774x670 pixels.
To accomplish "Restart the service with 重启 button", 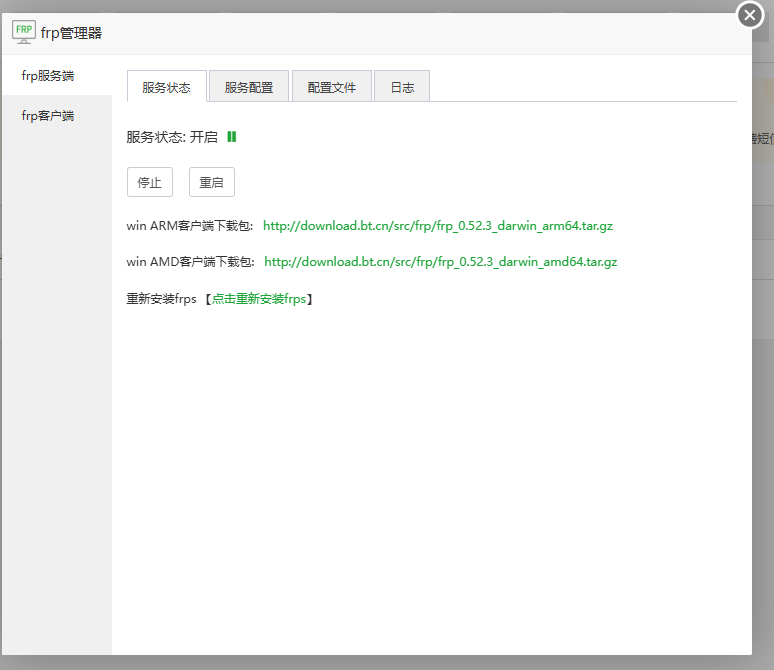I will [x=212, y=182].
